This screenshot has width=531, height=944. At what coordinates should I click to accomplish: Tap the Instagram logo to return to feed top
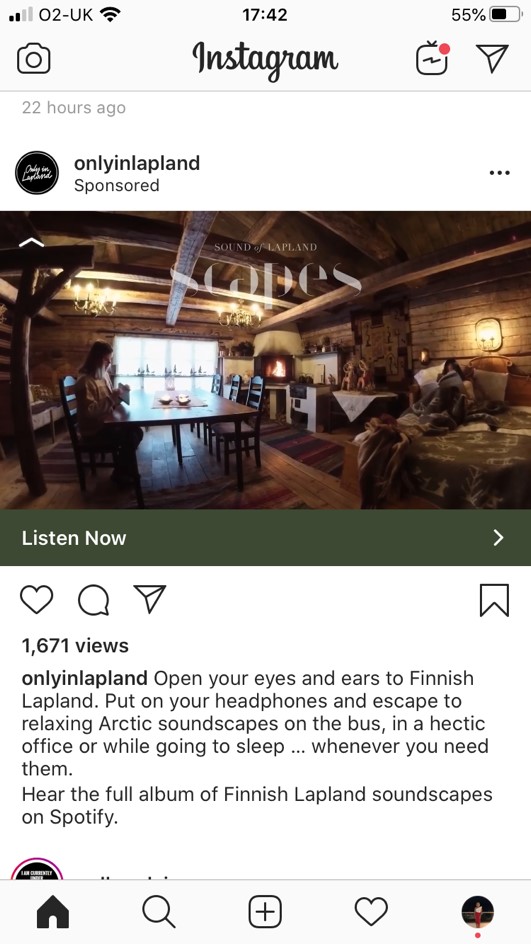coord(265,60)
